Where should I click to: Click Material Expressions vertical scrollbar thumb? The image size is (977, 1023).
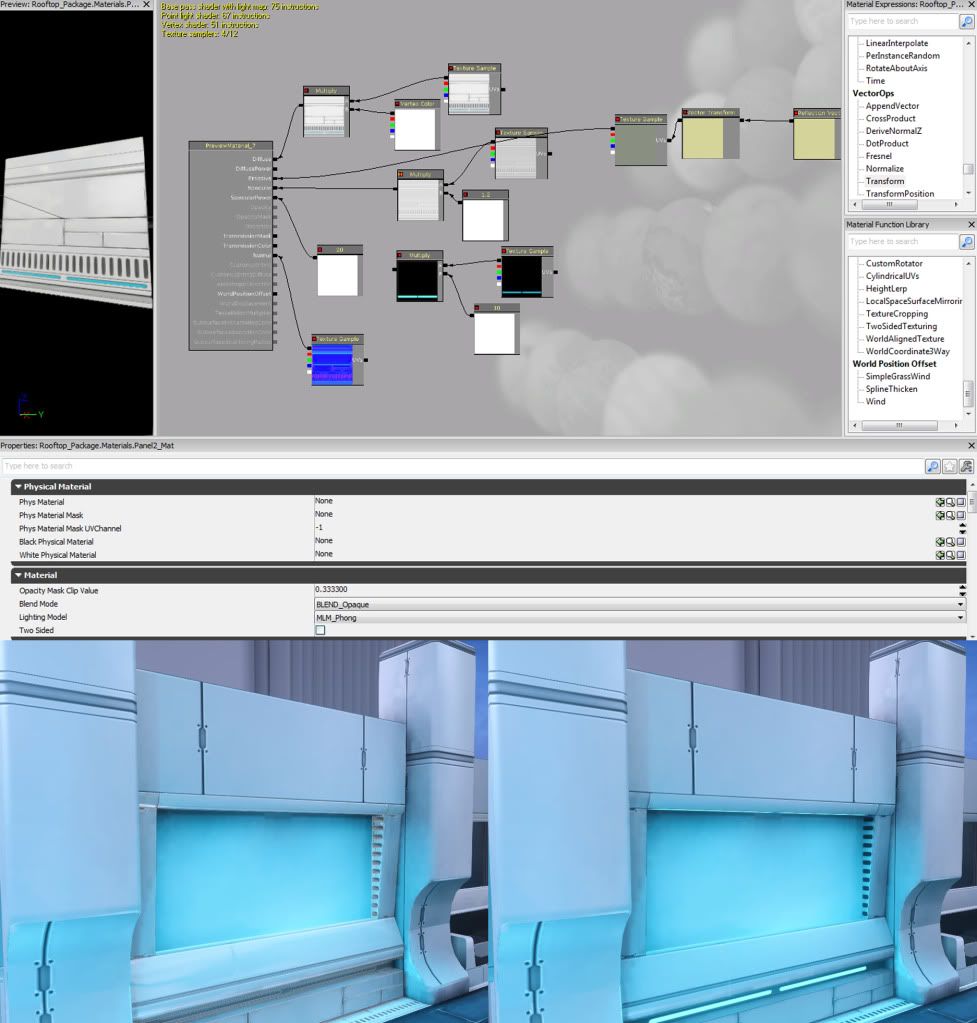[x=968, y=170]
